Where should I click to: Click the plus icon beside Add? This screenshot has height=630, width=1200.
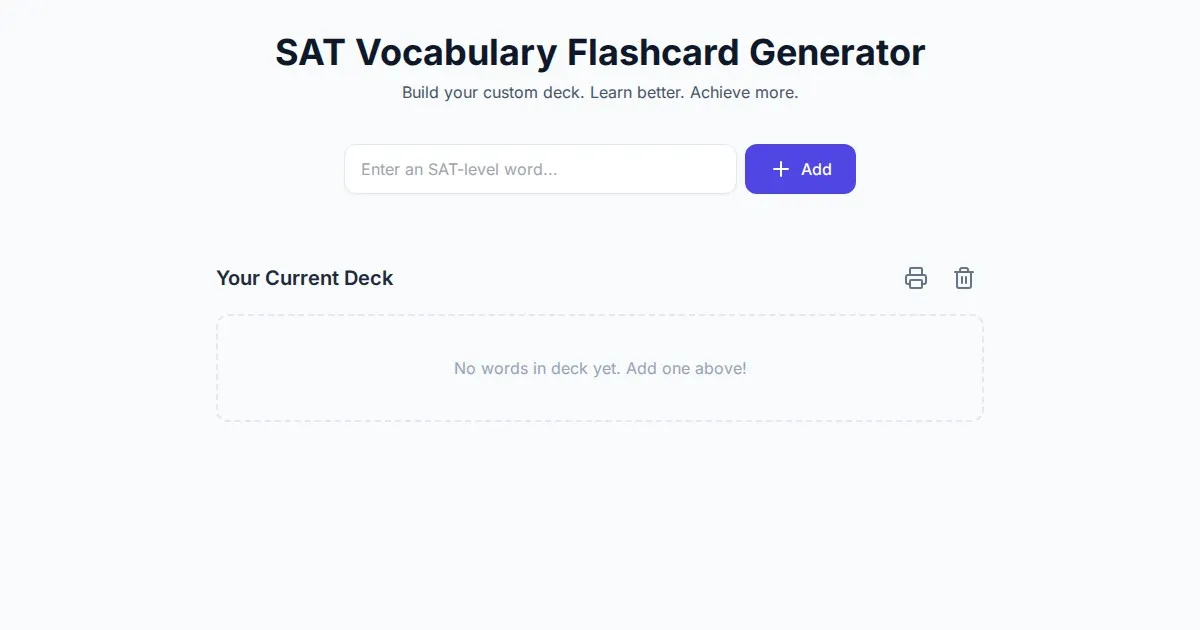[x=781, y=169]
